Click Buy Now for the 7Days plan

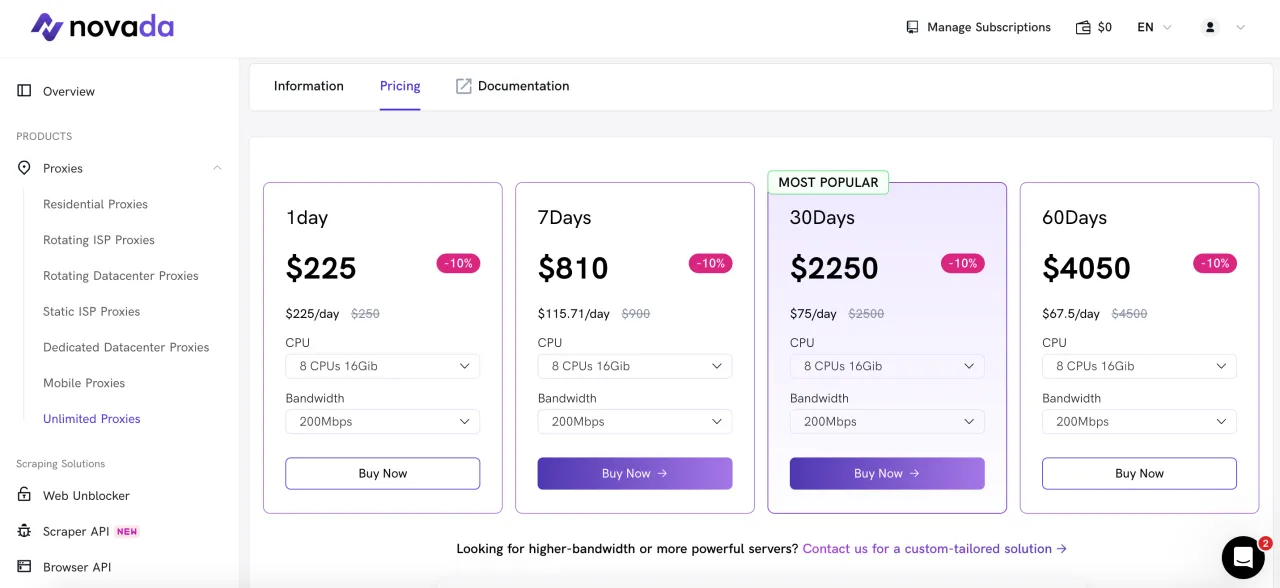point(634,474)
